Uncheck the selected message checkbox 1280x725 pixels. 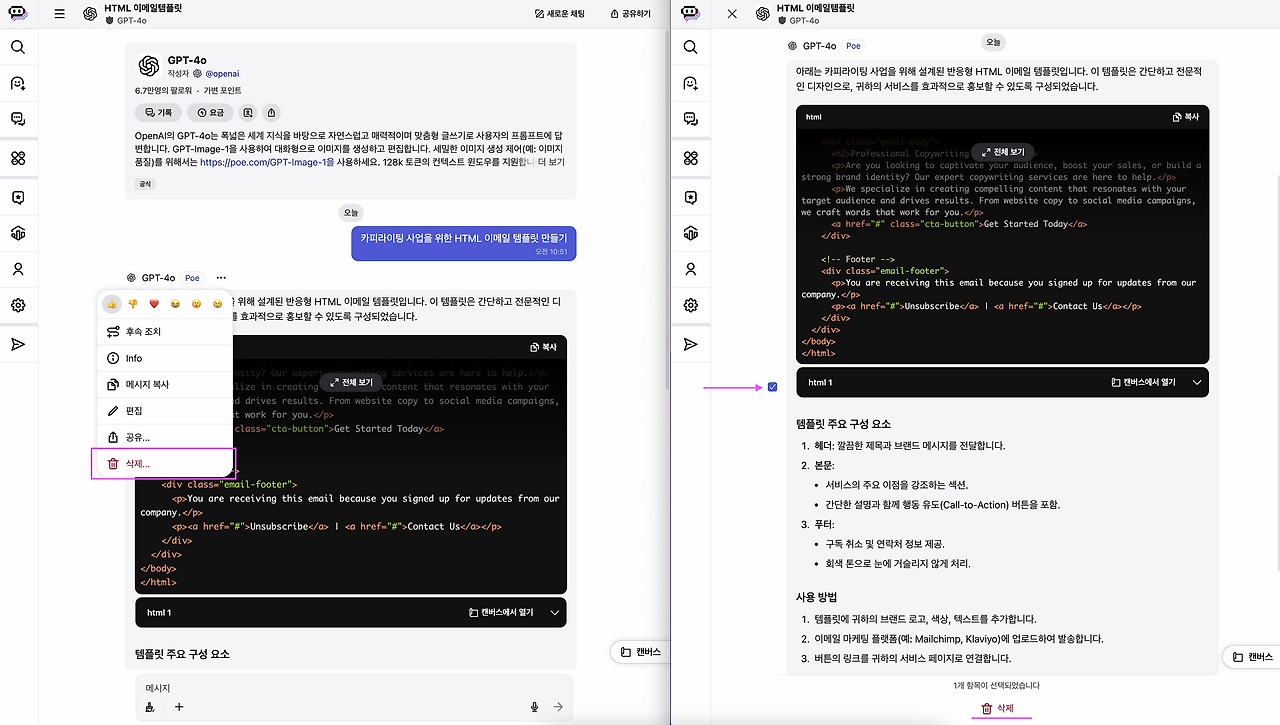pyautogui.click(x=772, y=387)
